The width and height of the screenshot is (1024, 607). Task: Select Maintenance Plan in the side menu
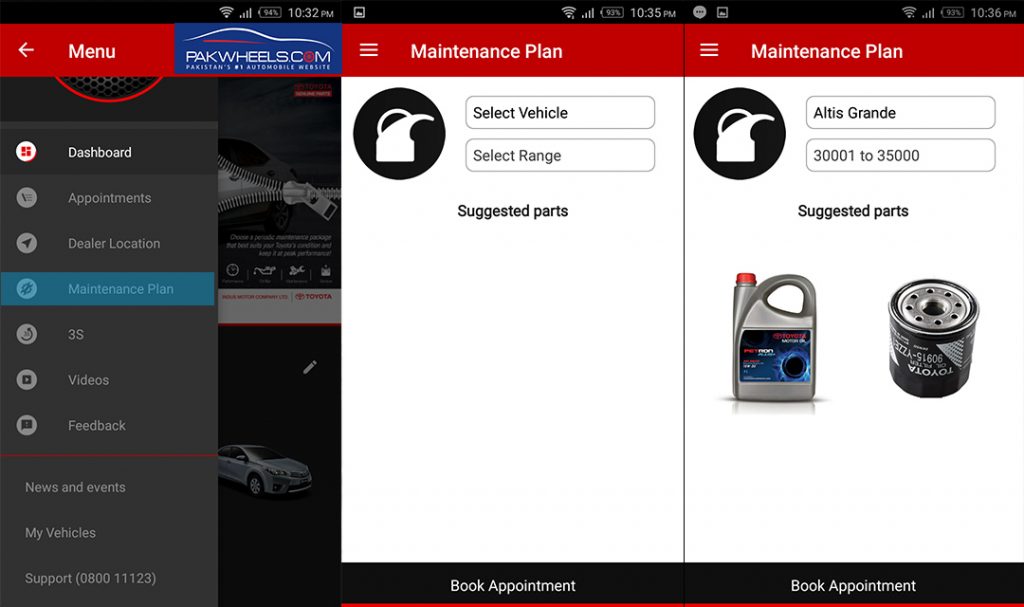click(x=108, y=289)
